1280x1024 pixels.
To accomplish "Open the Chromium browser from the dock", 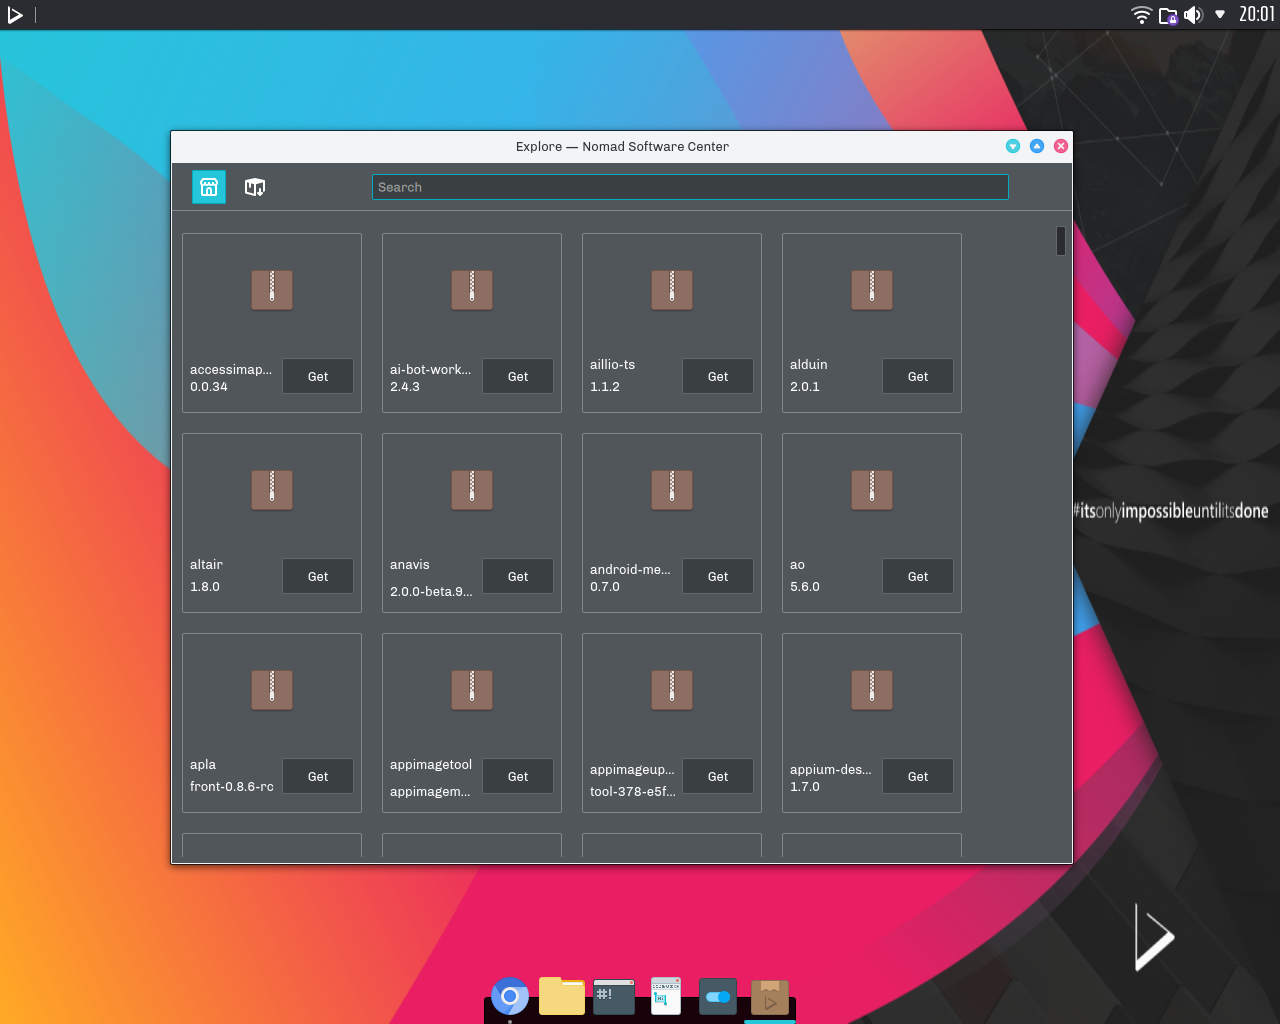I will click(510, 996).
